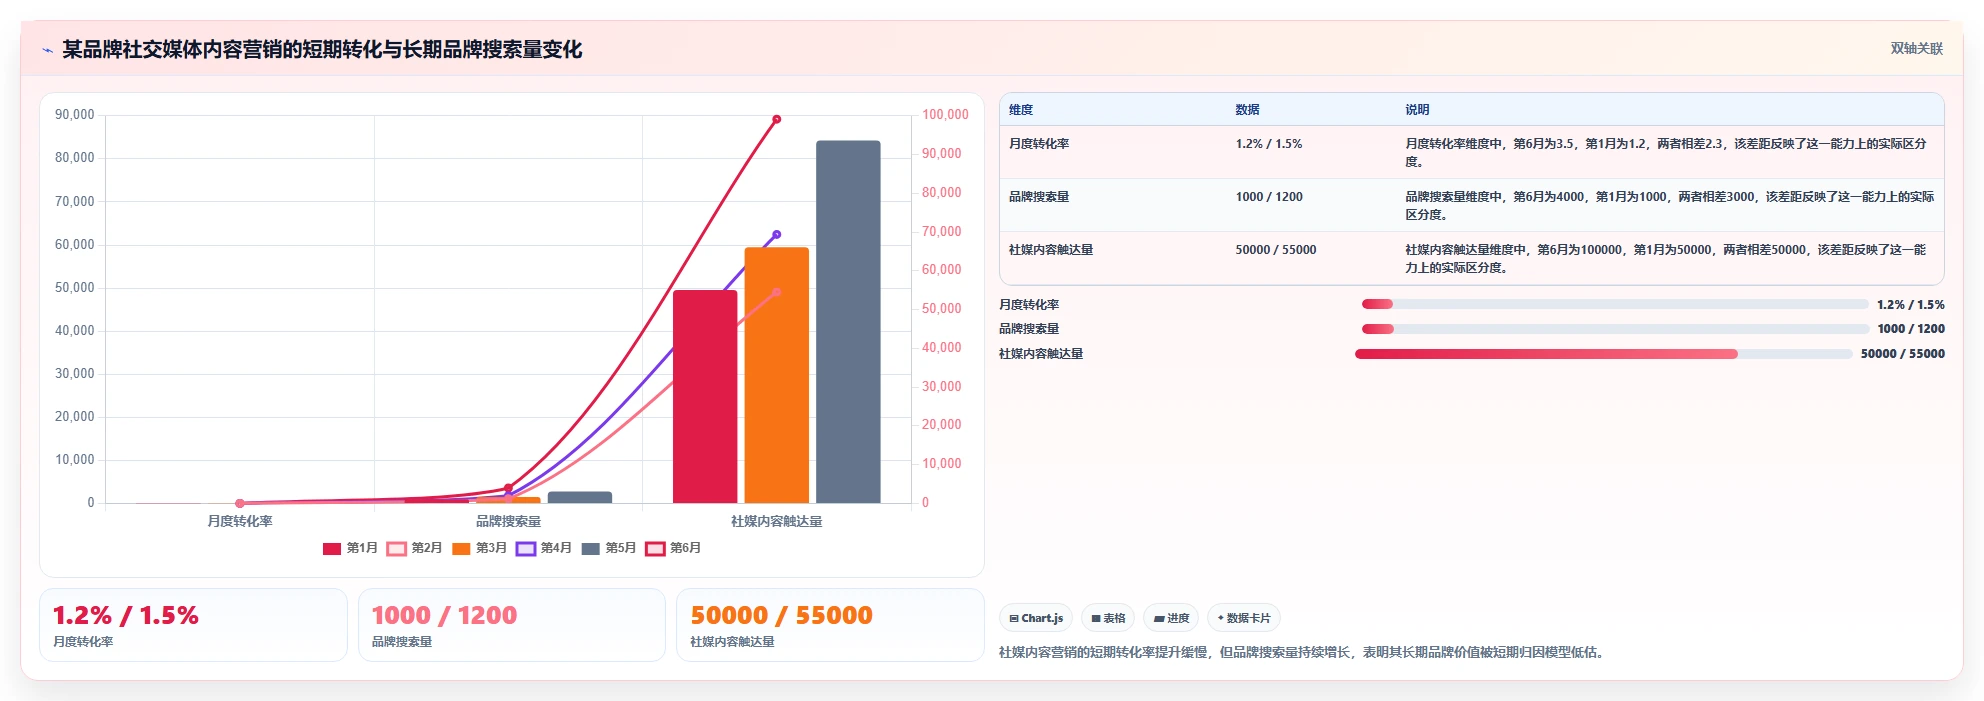Toggle the 第5月 legend swatch
This screenshot has width=1984, height=701.
(591, 548)
